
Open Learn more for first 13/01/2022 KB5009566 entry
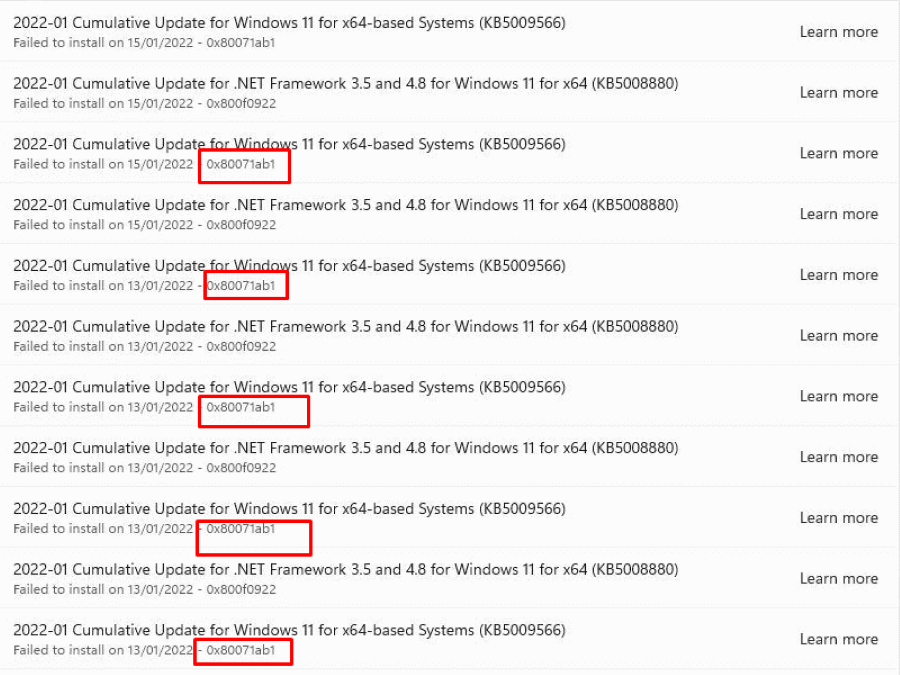(839, 276)
